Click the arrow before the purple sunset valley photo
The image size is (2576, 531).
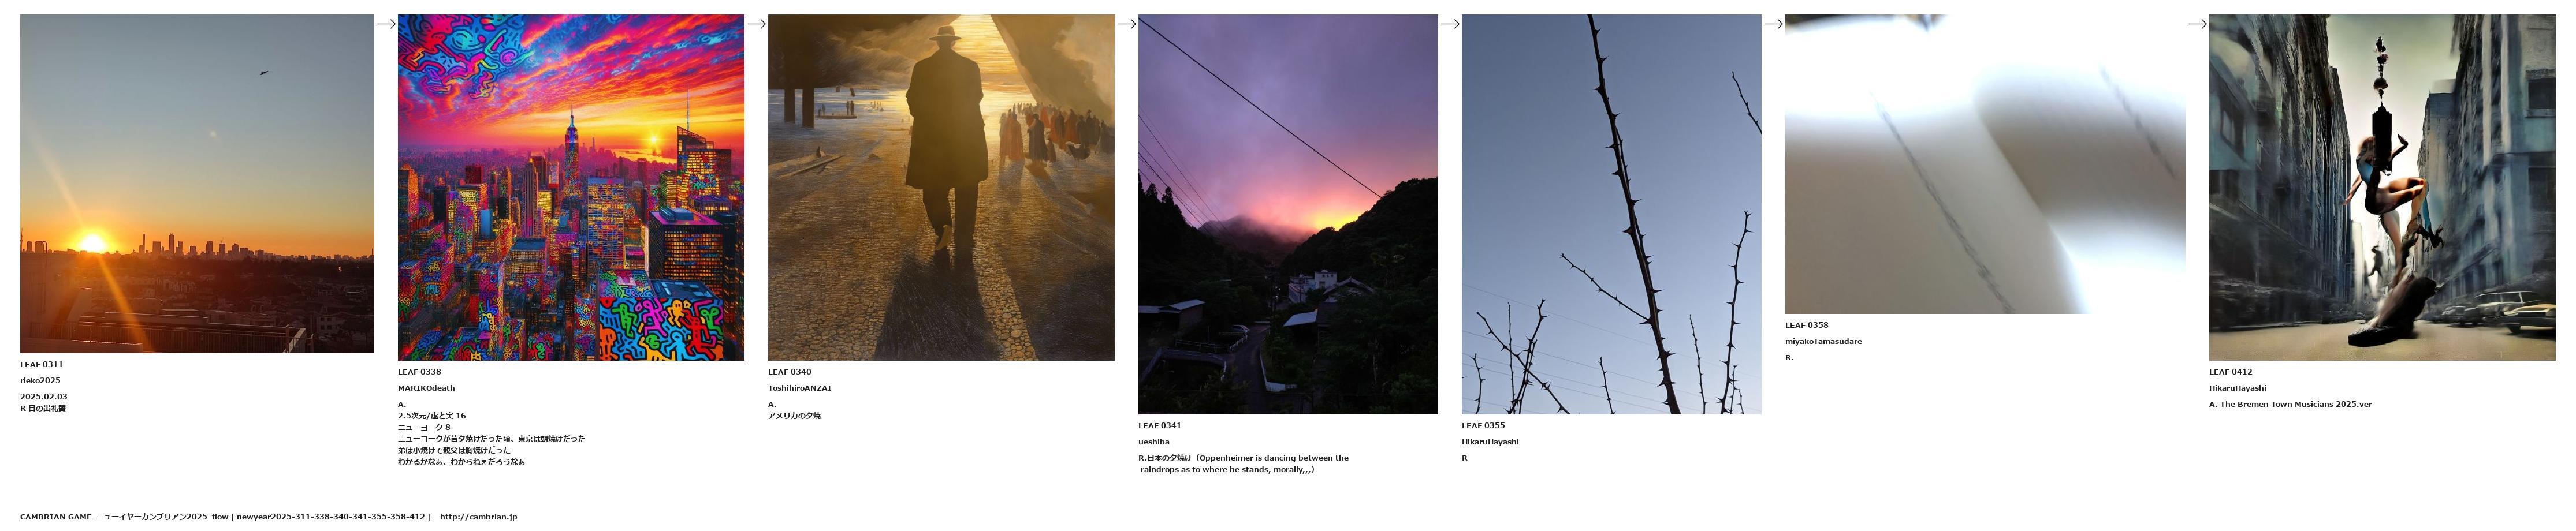pos(1126,24)
